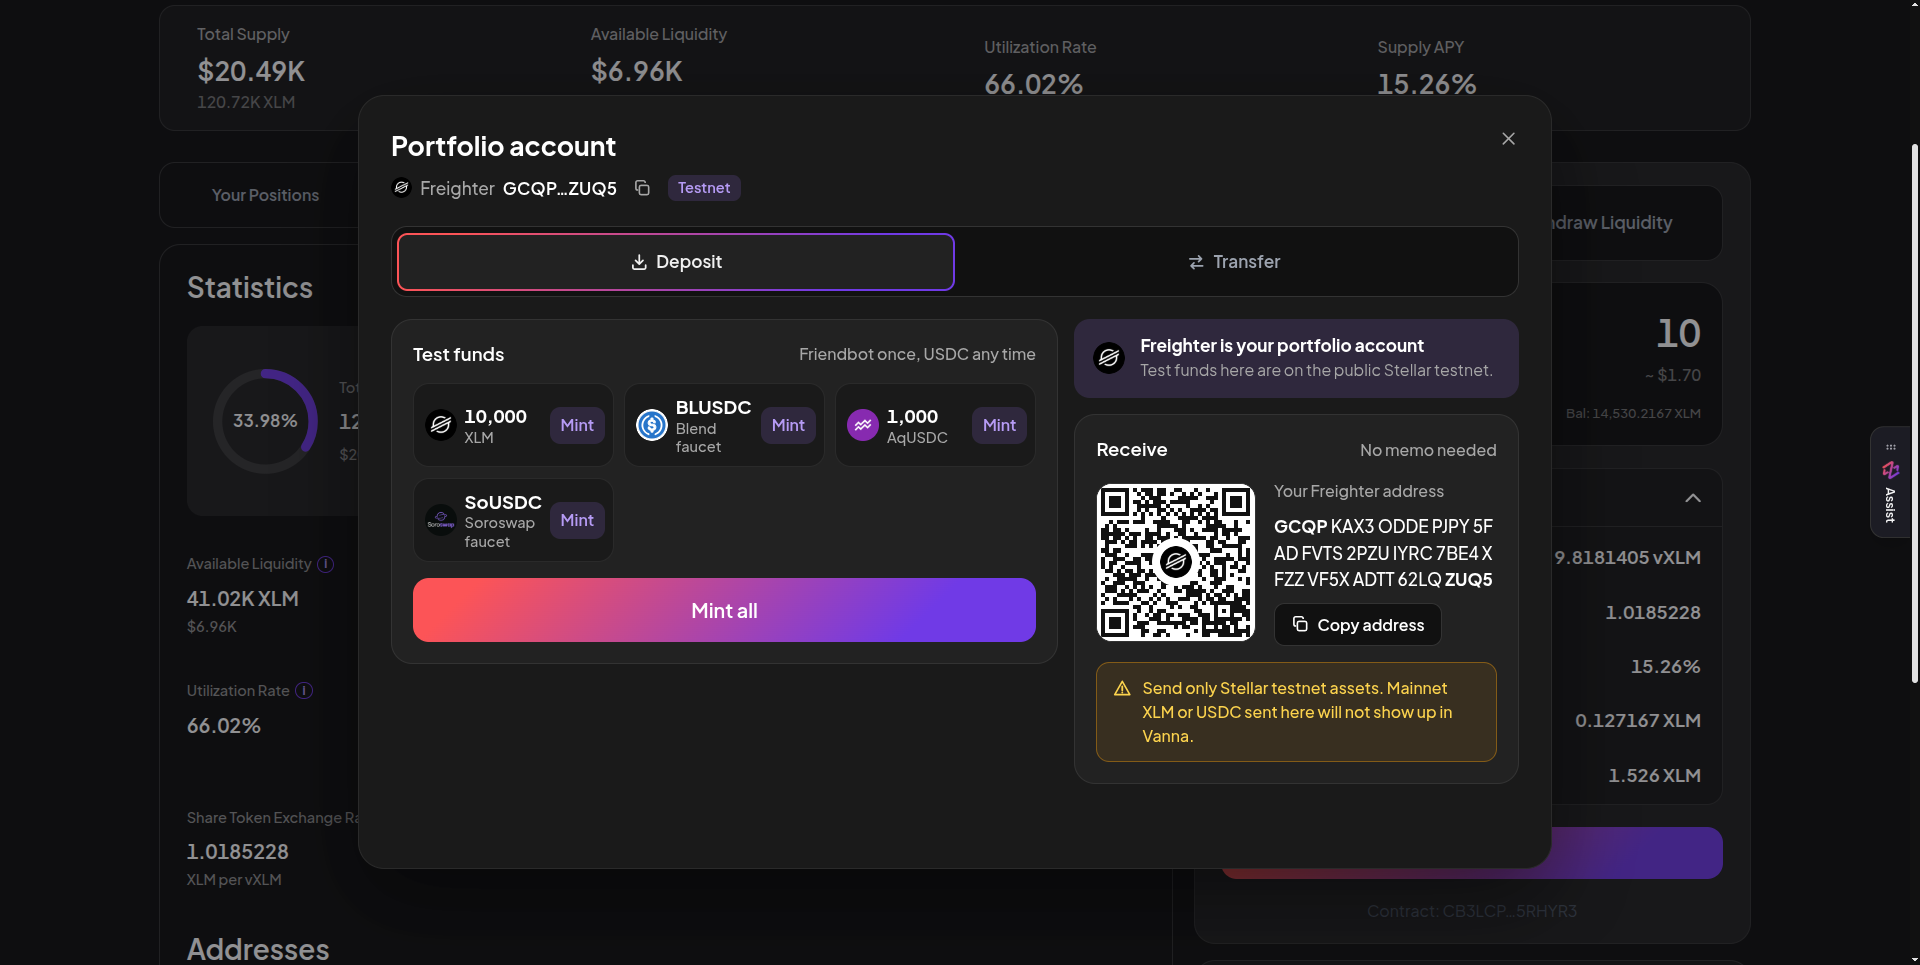1920x965 pixels.
Task: Click the warning triangle icon
Action: point(1122,689)
